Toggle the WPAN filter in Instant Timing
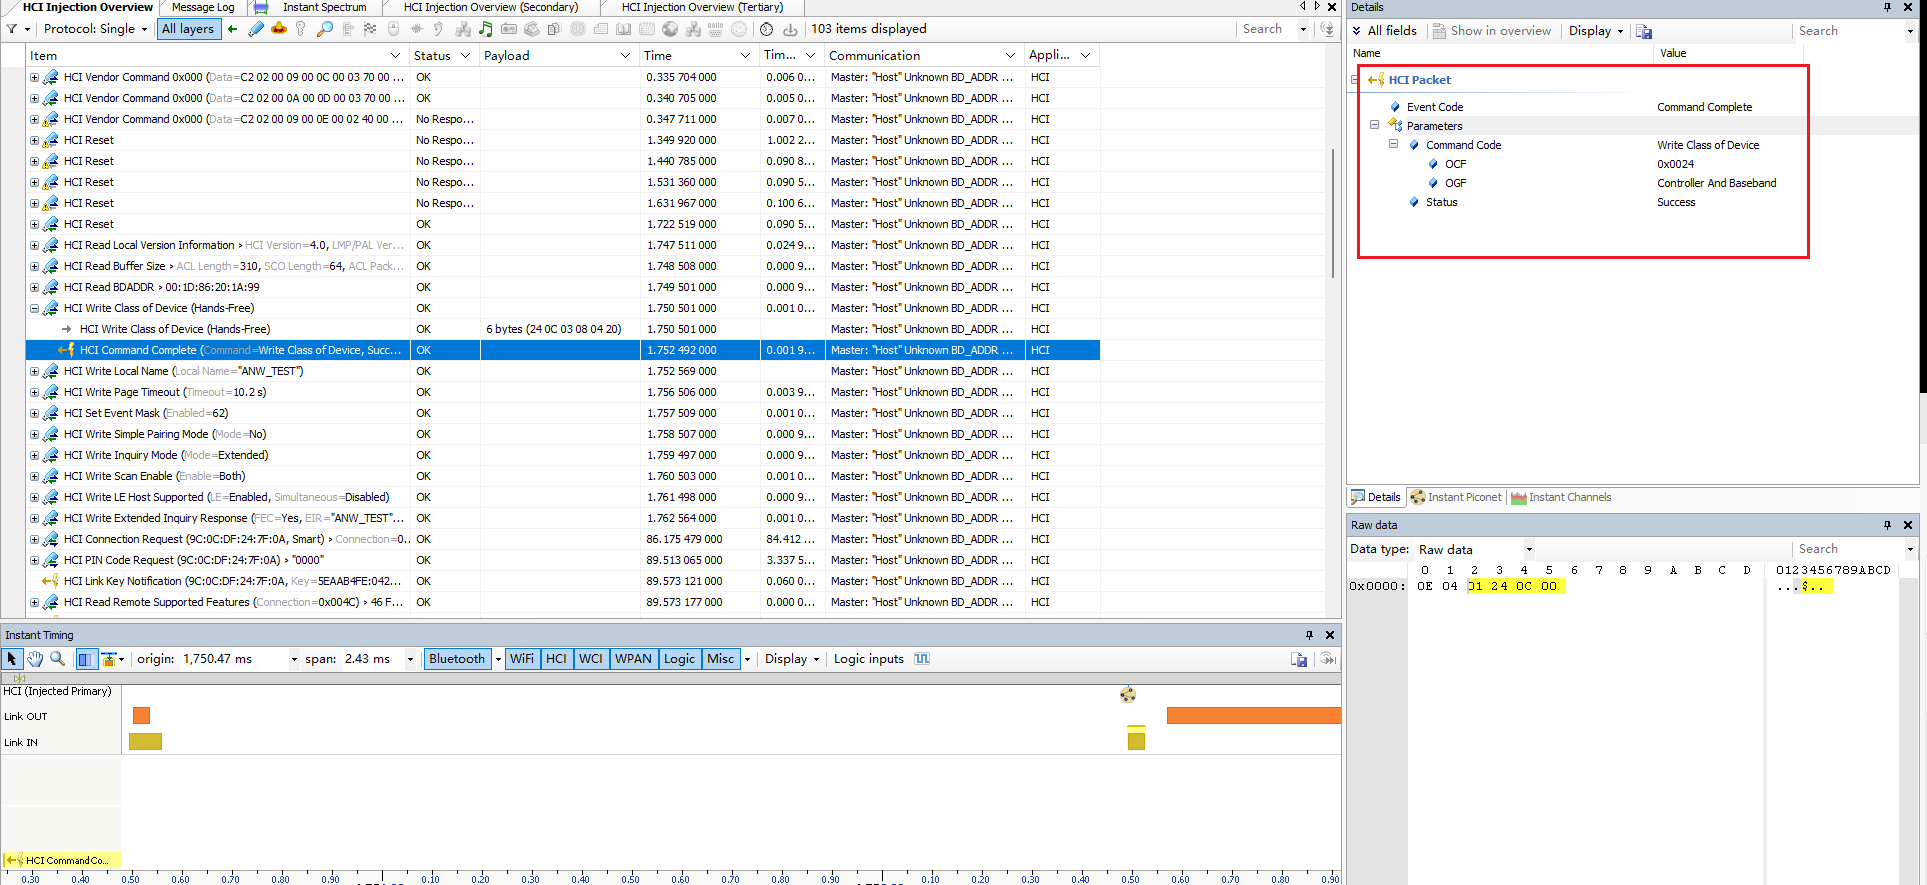 click(633, 659)
